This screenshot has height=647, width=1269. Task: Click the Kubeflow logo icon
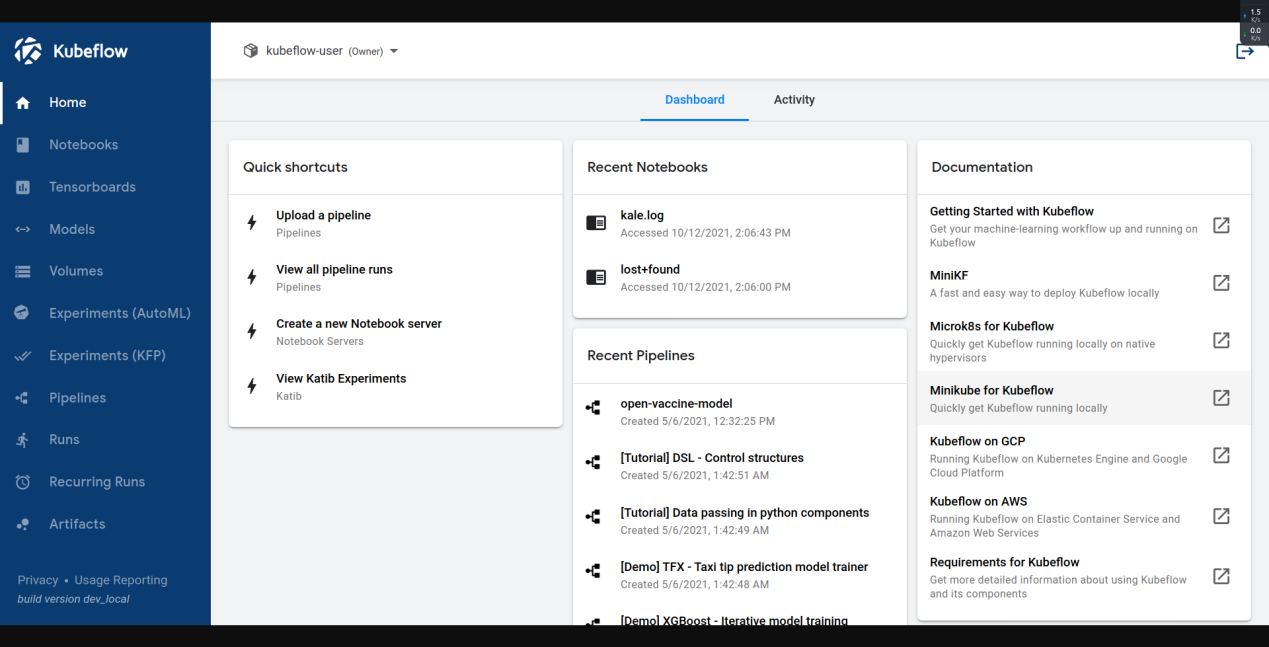pyautogui.click(x=28, y=51)
